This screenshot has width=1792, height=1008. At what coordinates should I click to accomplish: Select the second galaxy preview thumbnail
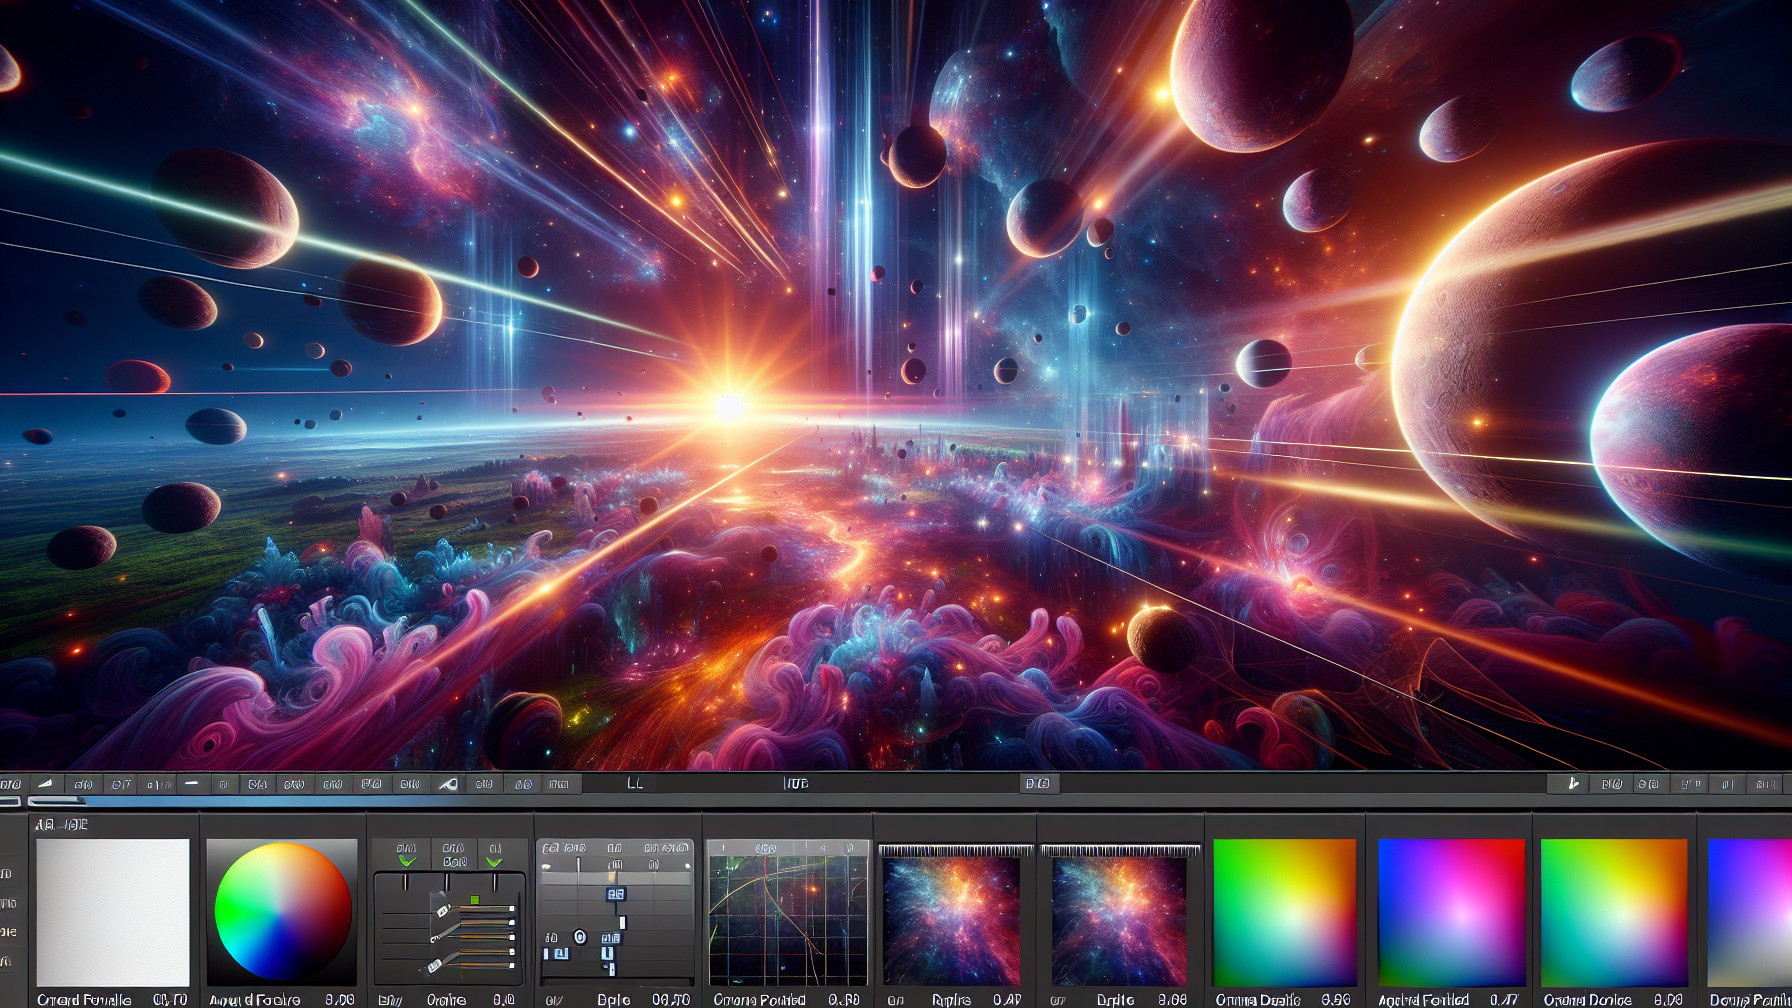click(1119, 920)
